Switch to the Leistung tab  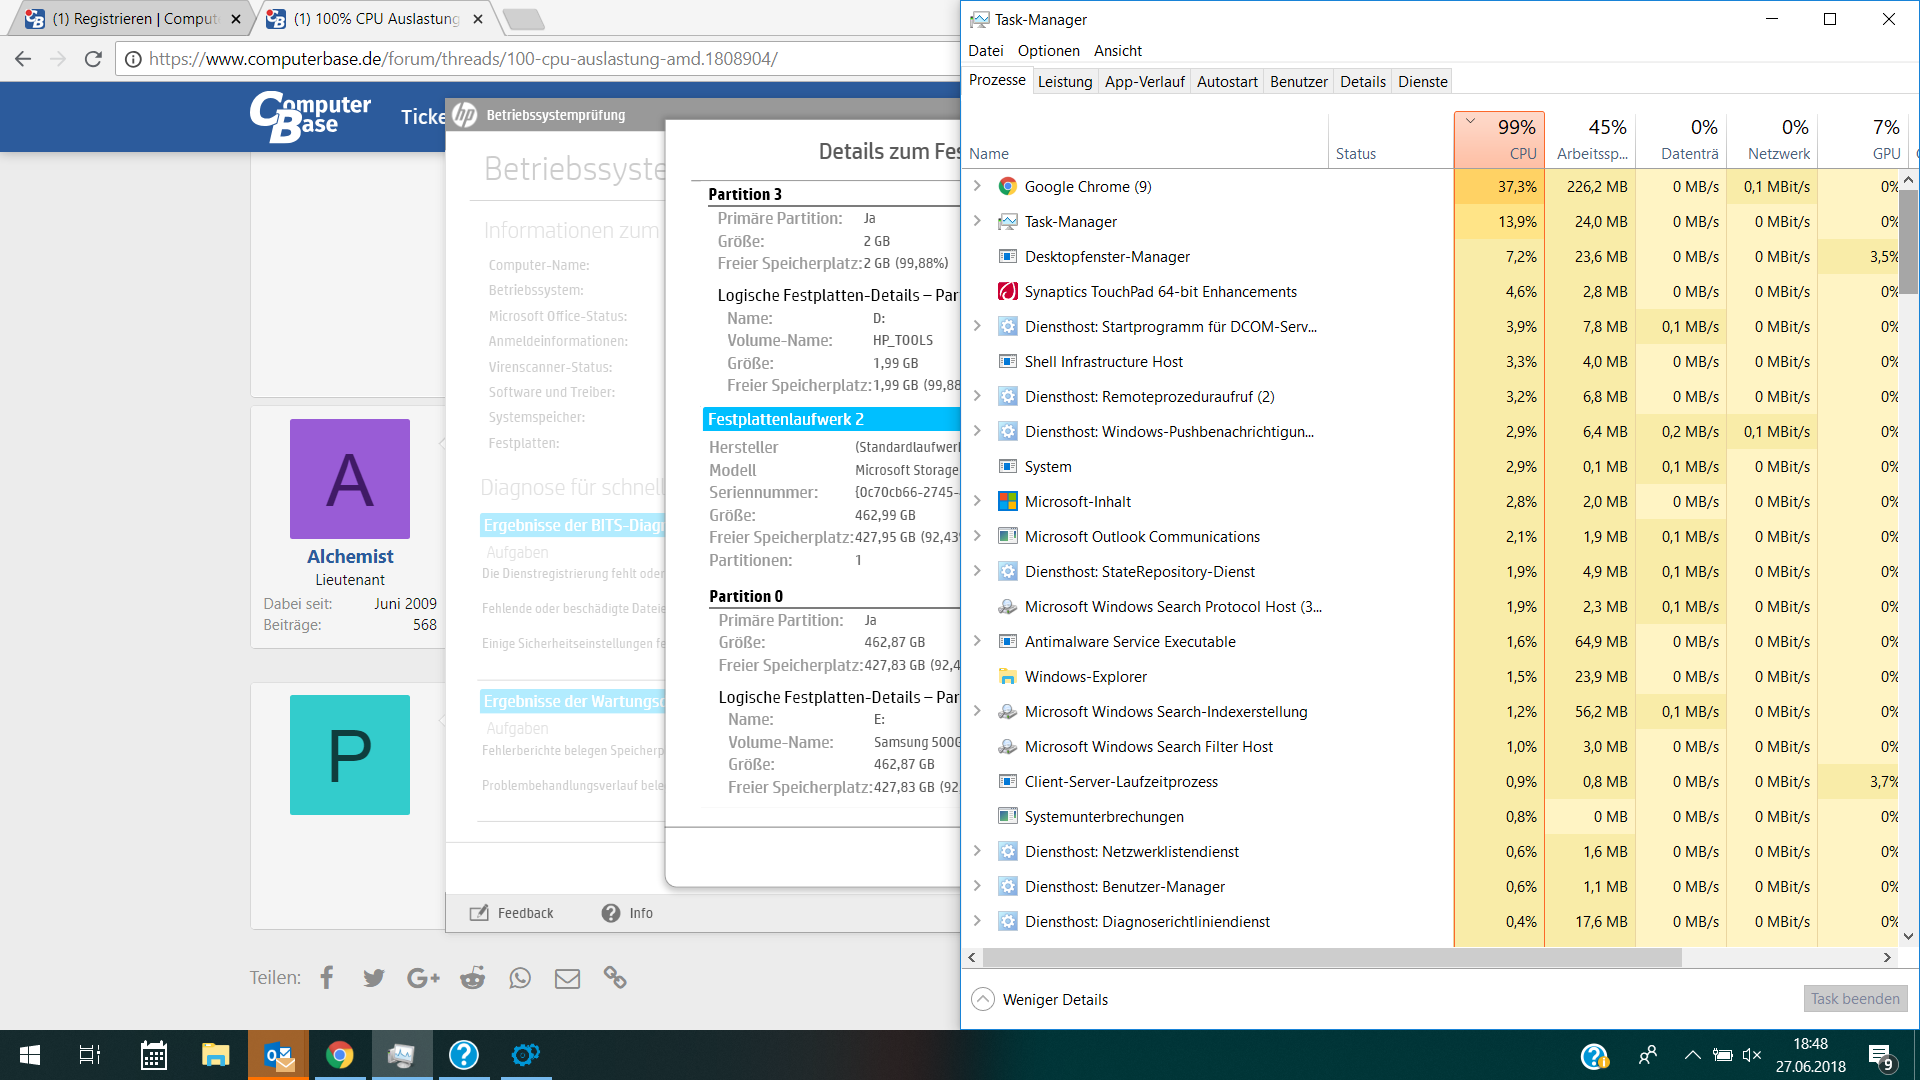[x=1064, y=82]
